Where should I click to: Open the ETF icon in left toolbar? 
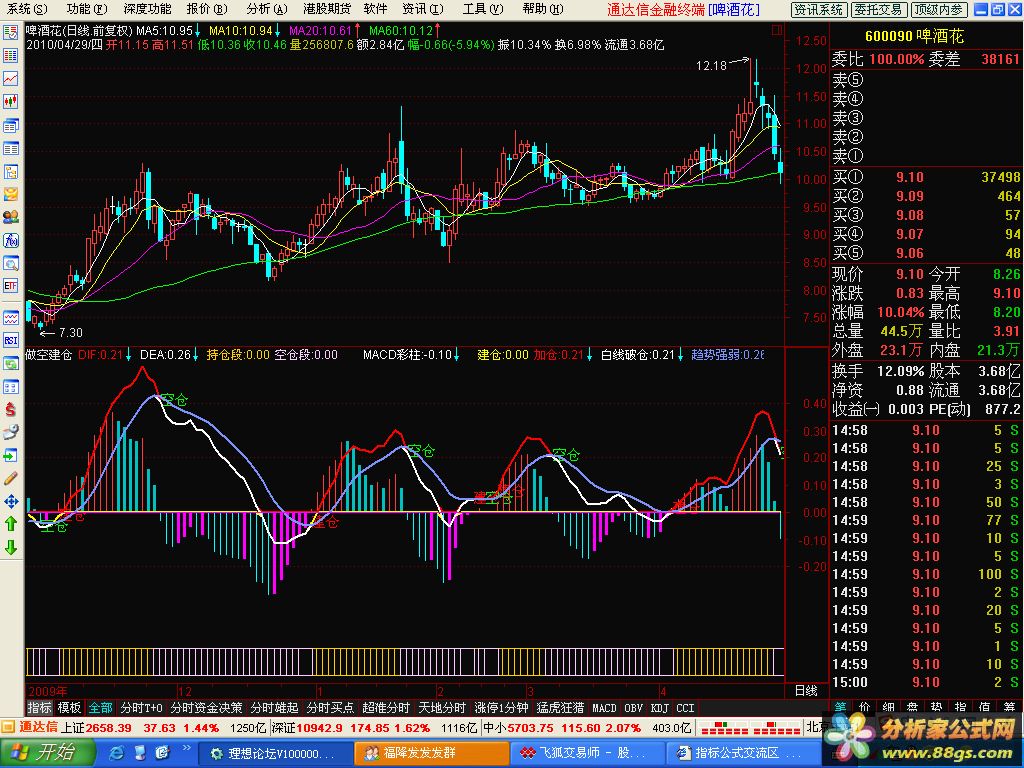(10, 286)
